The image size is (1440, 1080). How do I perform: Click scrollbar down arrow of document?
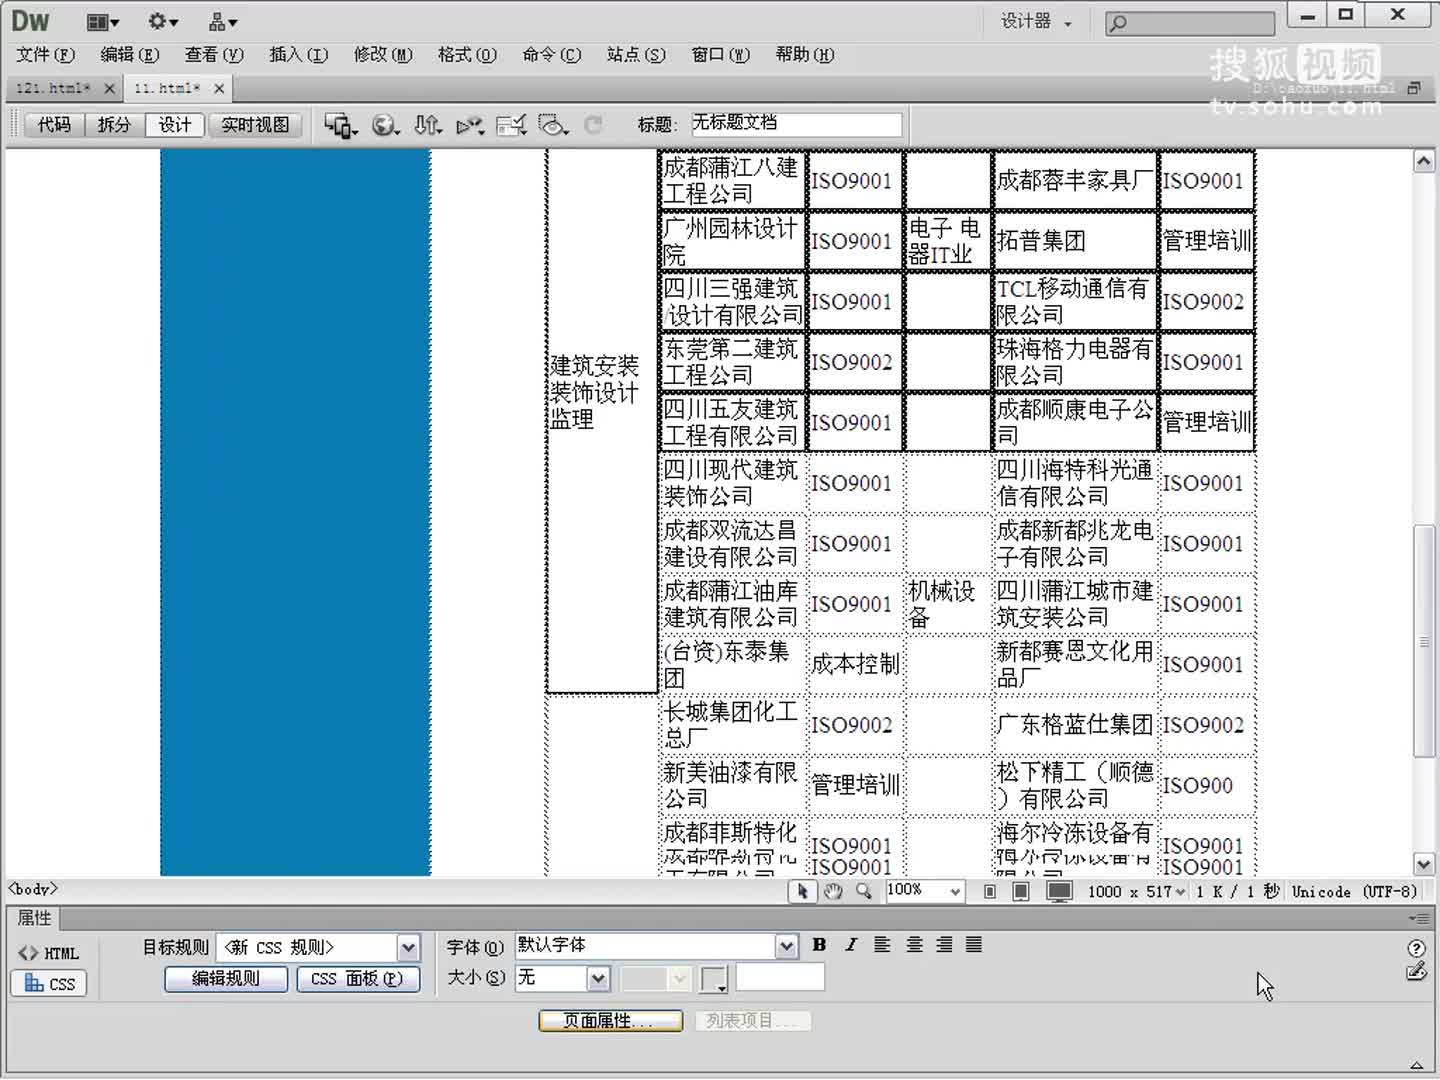(x=1423, y=864)
